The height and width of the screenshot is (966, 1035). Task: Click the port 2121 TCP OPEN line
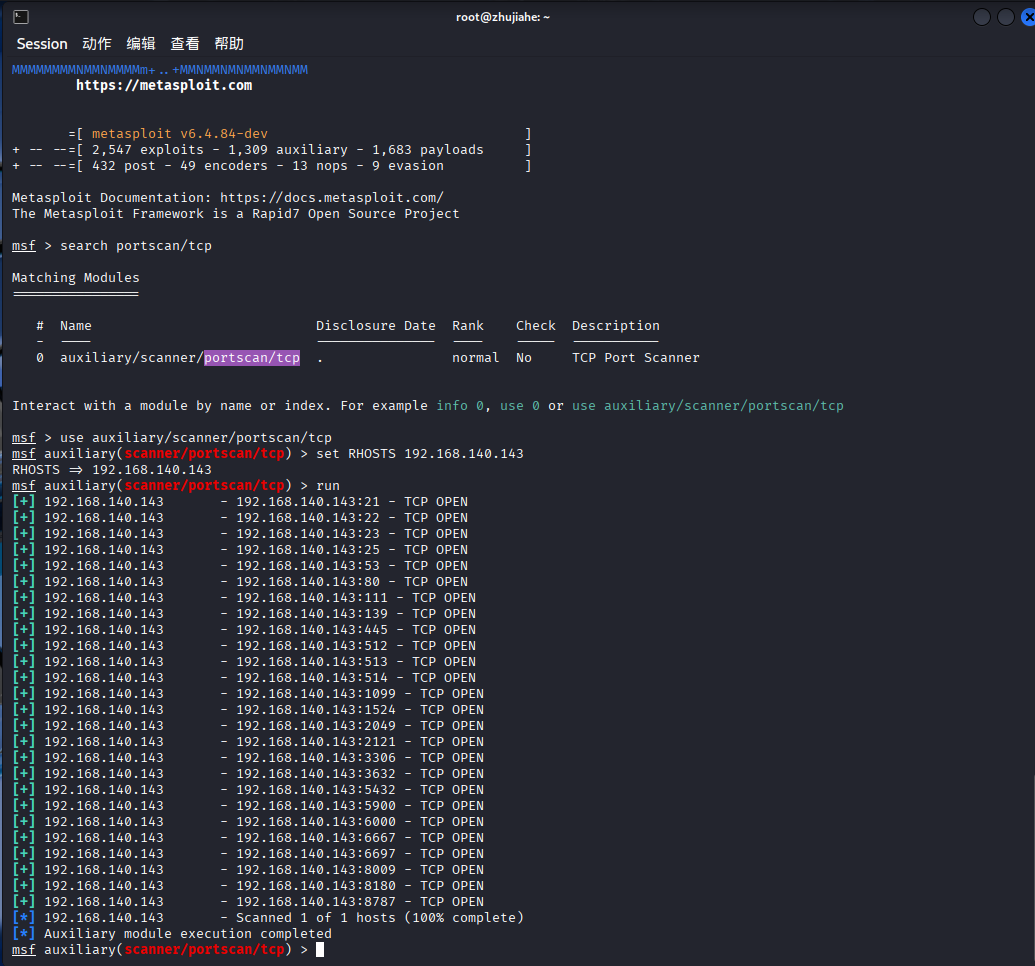point(248,742)
